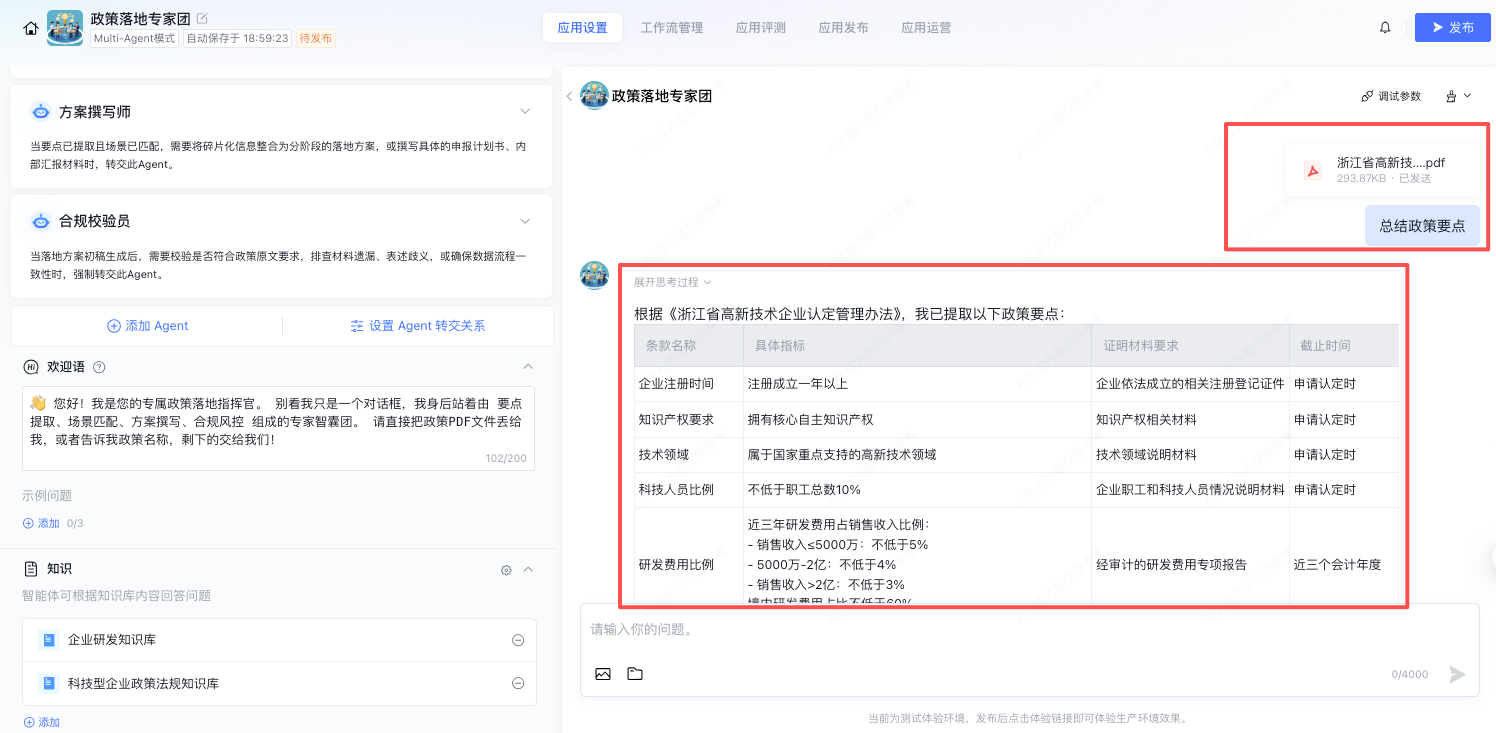
Task: Open the 应用评测 tab
Action: [x=760, y=28]
